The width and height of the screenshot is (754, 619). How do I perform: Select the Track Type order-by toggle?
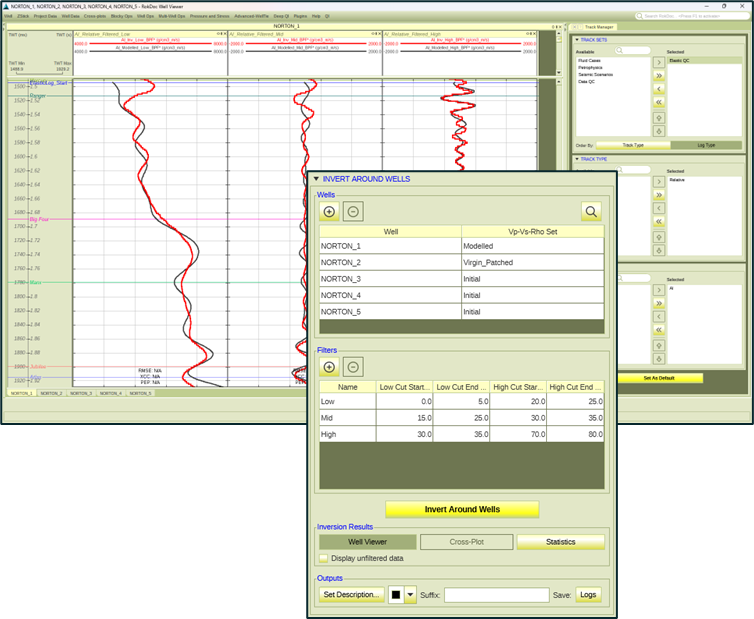(632, 145)
